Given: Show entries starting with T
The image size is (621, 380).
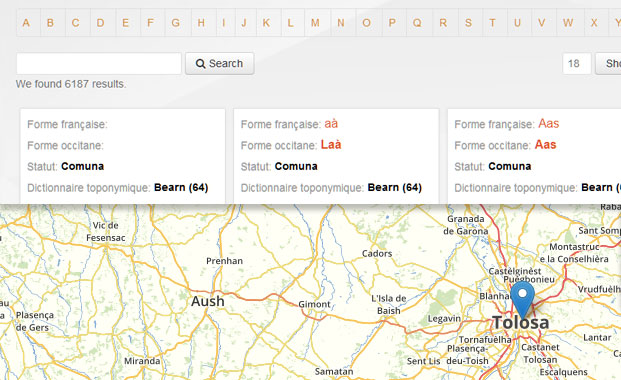Looking at the screenshot, I should pos(492,23).
